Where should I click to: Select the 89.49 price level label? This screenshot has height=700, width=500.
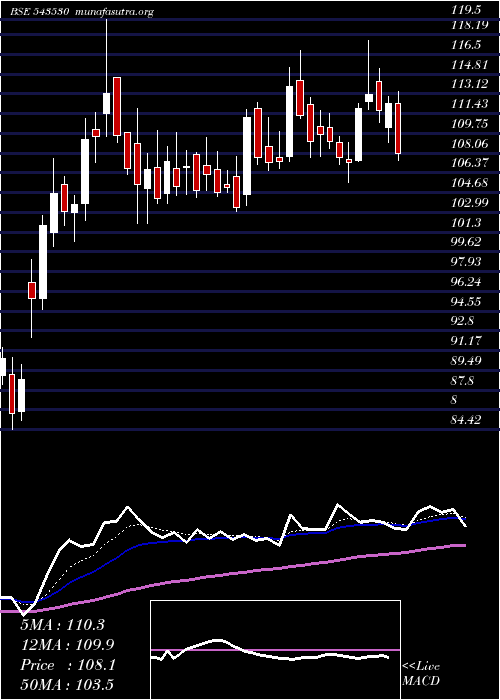[466, 360]
